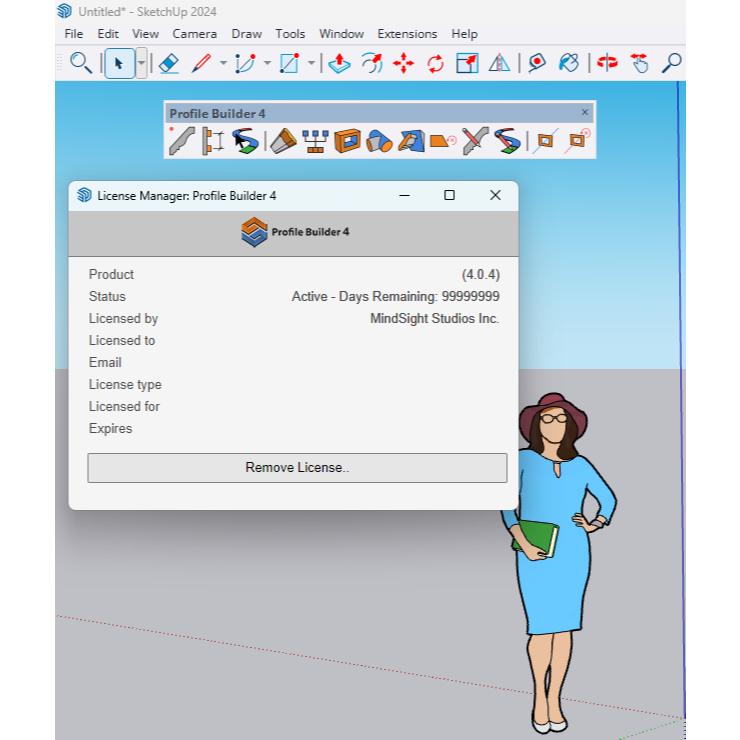Open the Camera menu
Screen dimensions: 740x740
pos(194,34)
